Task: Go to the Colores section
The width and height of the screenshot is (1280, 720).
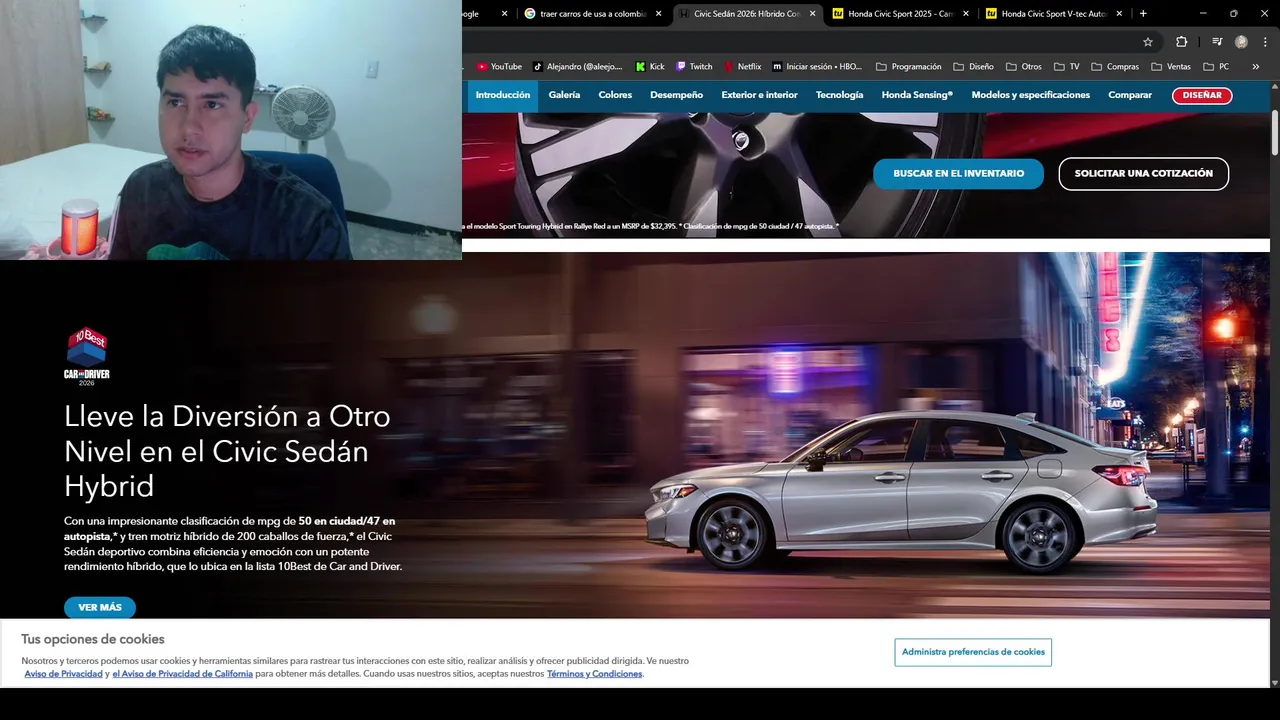Action: click(x=615, y=95)
